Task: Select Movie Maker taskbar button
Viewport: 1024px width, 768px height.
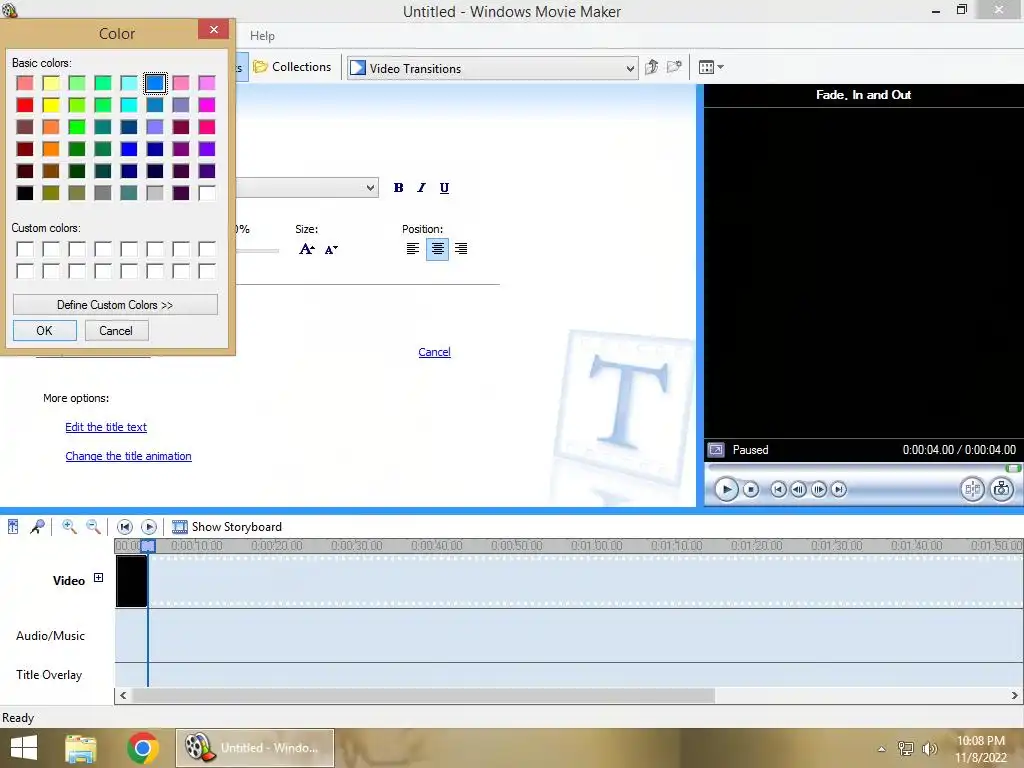Action: click(x=255, y=748)
